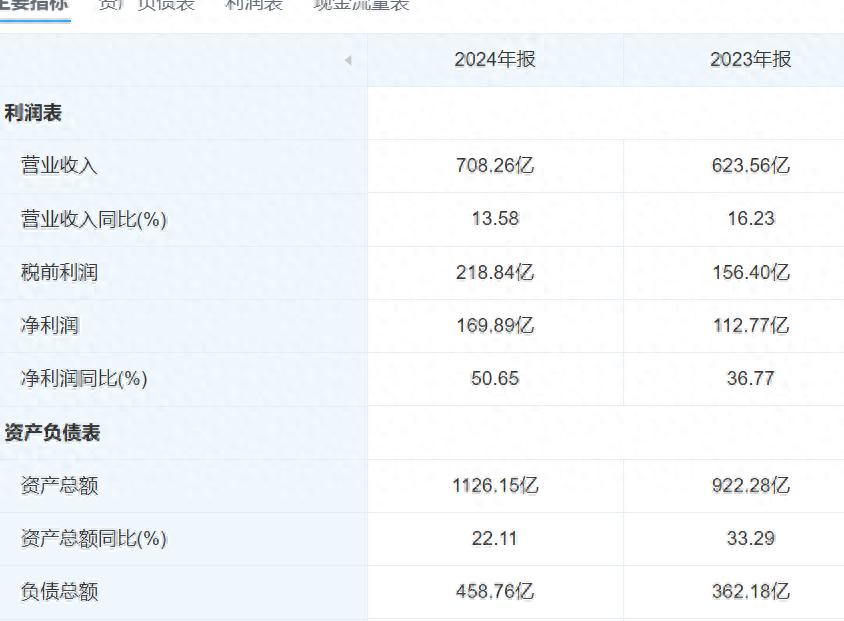This screenshot has height=621, width=844.
Task: Select the 2023年报 column header
Action: 751,59
